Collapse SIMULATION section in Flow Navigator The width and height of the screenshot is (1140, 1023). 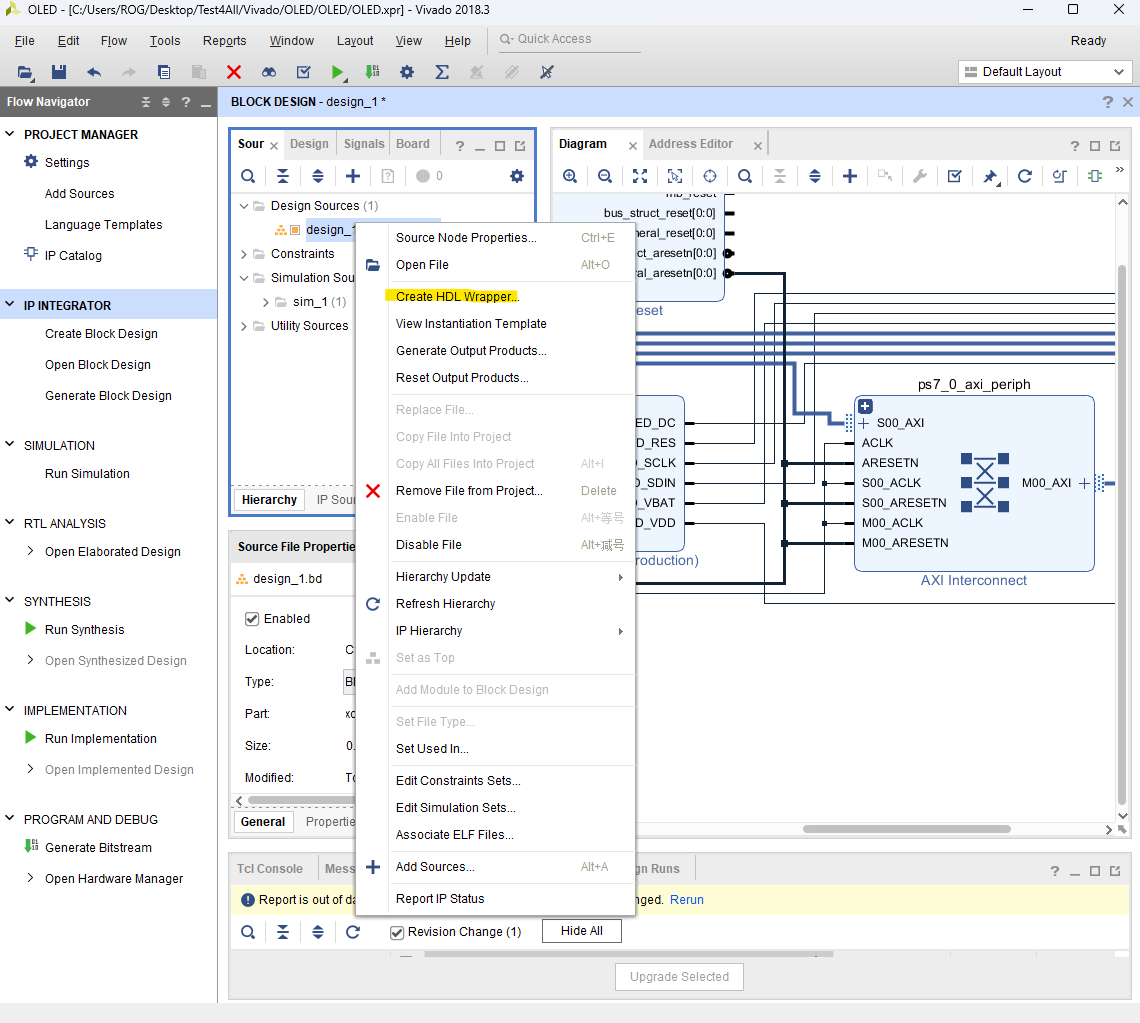10,445
